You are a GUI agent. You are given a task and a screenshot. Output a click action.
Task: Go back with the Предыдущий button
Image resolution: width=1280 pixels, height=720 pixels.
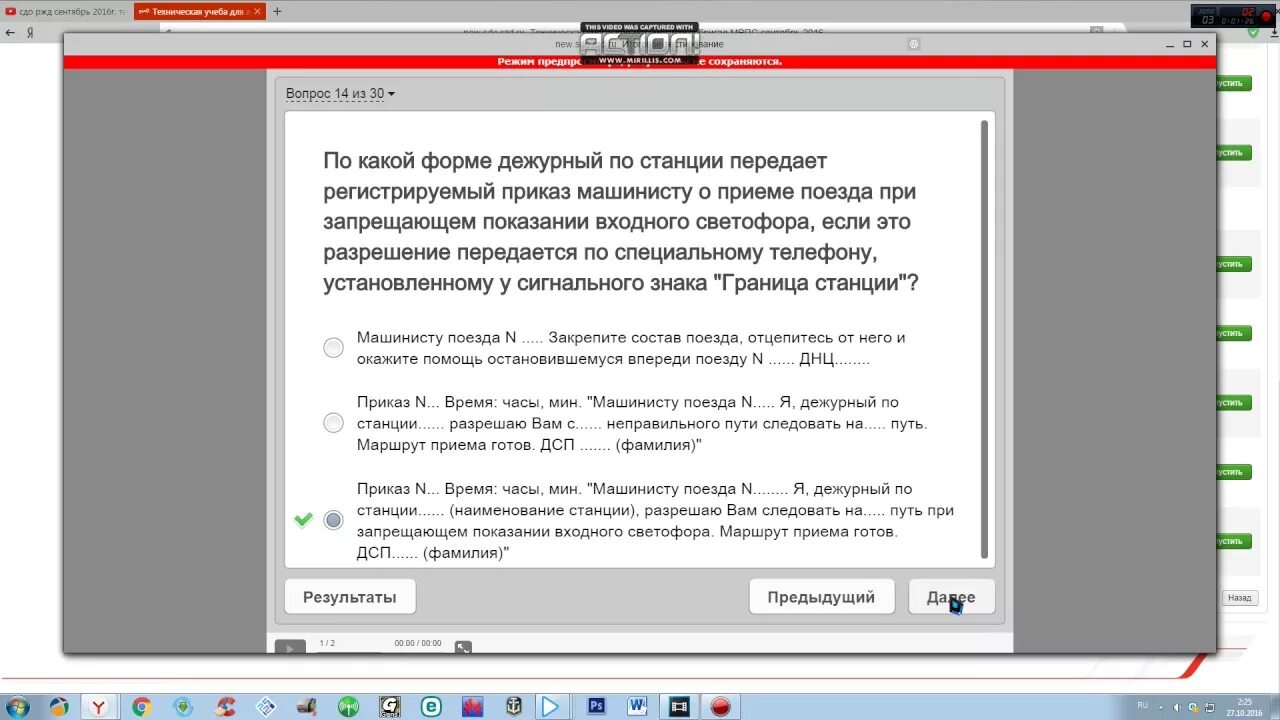point(821,597)
